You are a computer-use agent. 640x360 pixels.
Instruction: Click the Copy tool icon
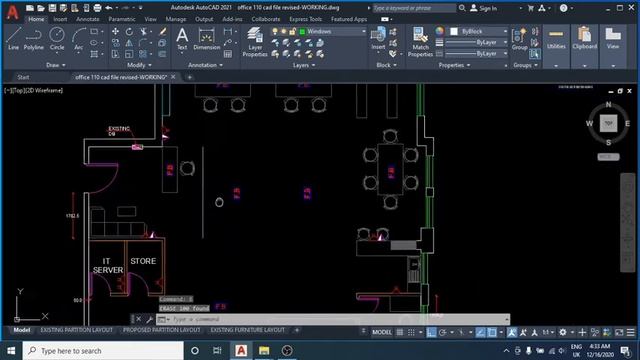116,42
